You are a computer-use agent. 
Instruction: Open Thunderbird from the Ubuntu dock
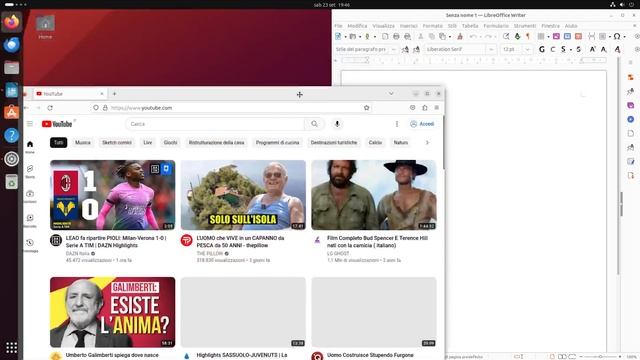coord(11,44)
